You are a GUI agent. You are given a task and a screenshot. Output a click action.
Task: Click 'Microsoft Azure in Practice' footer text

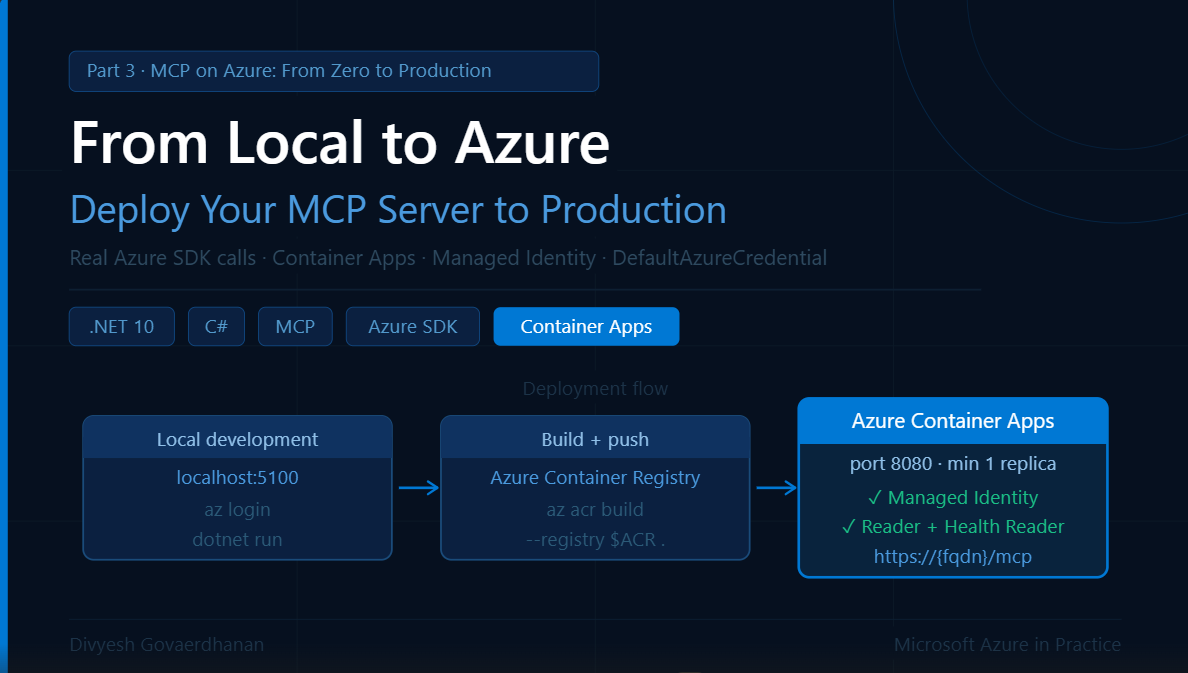click(x=1008, y=645)
